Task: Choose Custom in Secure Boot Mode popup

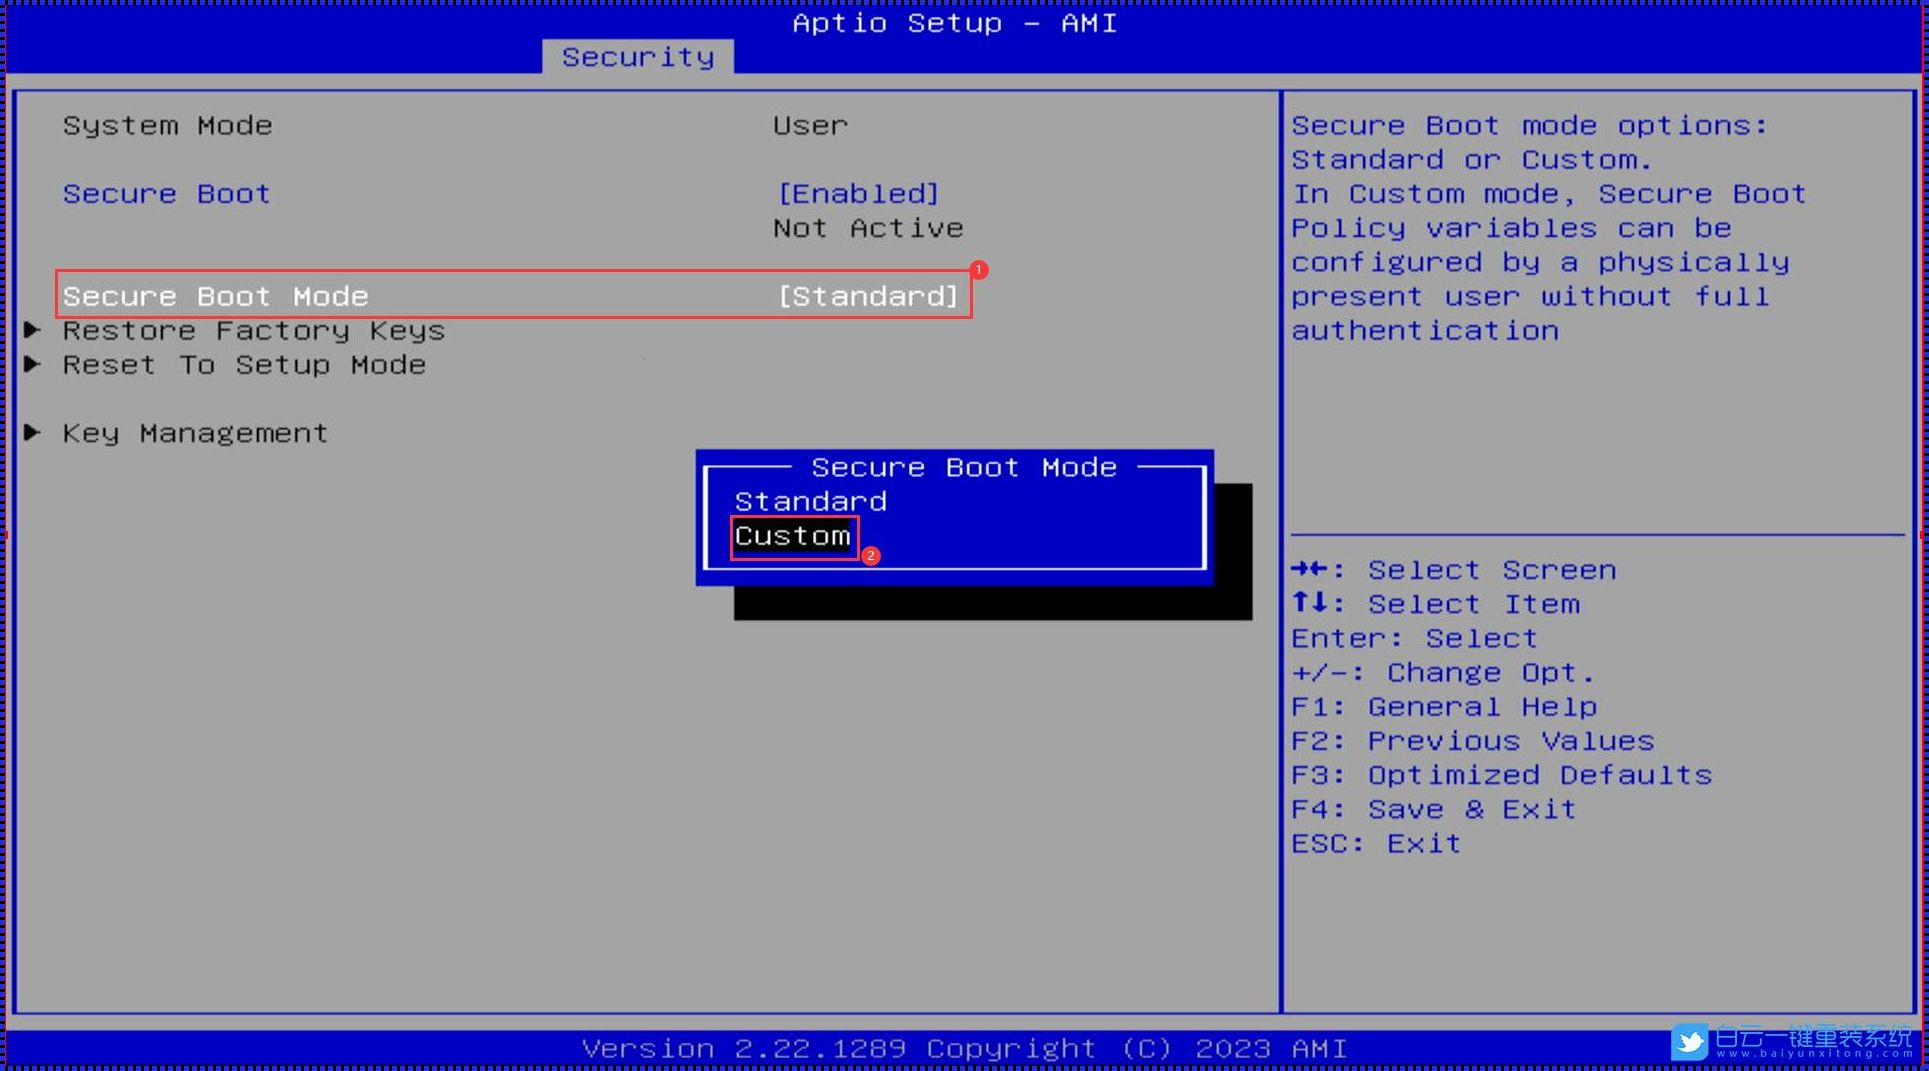Action: pos(792,537)
